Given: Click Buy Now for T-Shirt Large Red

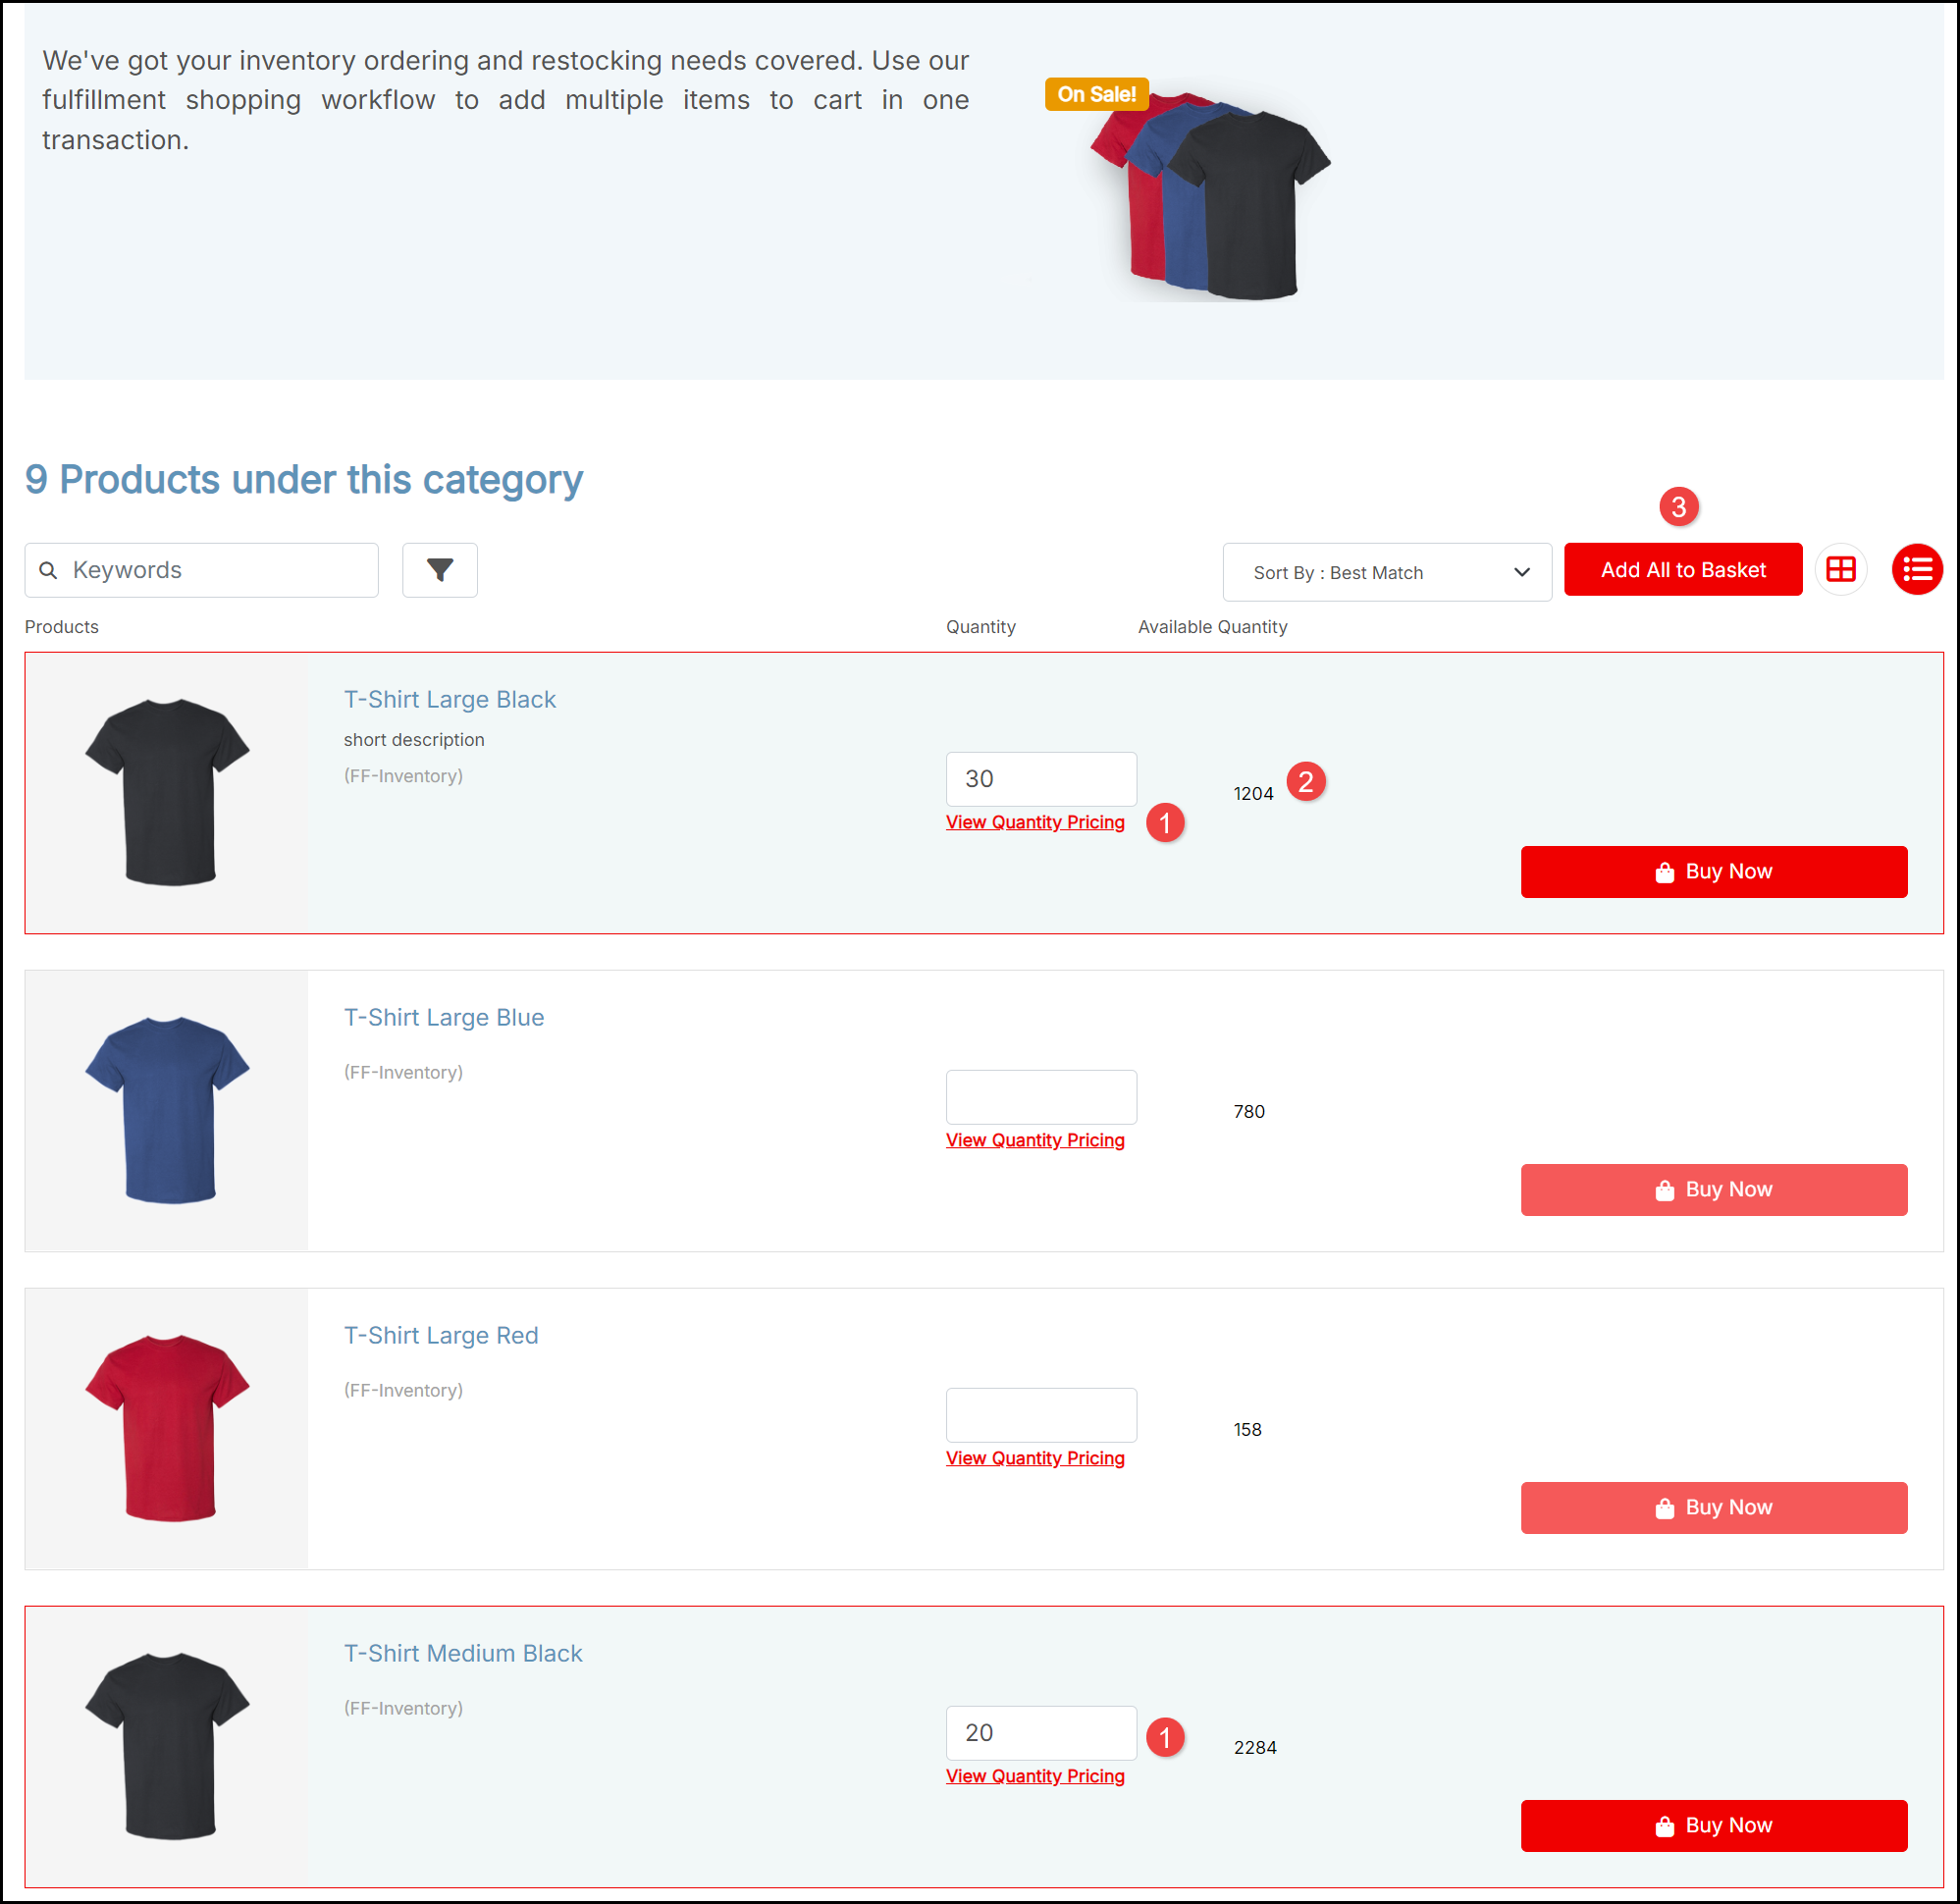Looking at the screenshot, I should tap(1713, 1507).
